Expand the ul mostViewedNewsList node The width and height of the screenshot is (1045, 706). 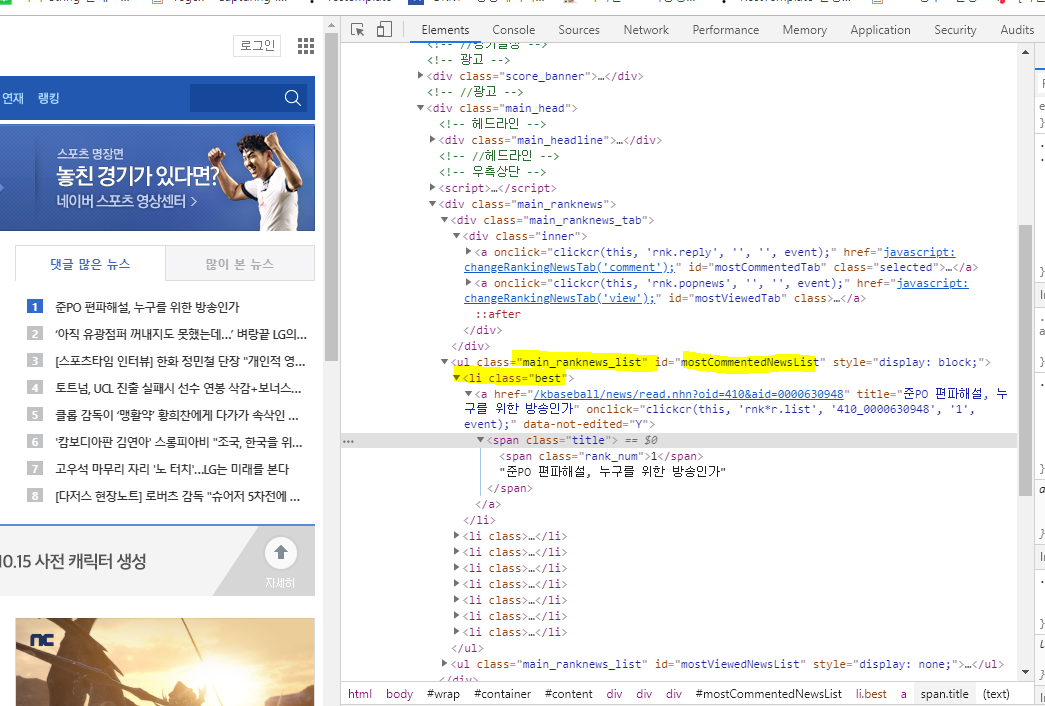click(445, 663)
